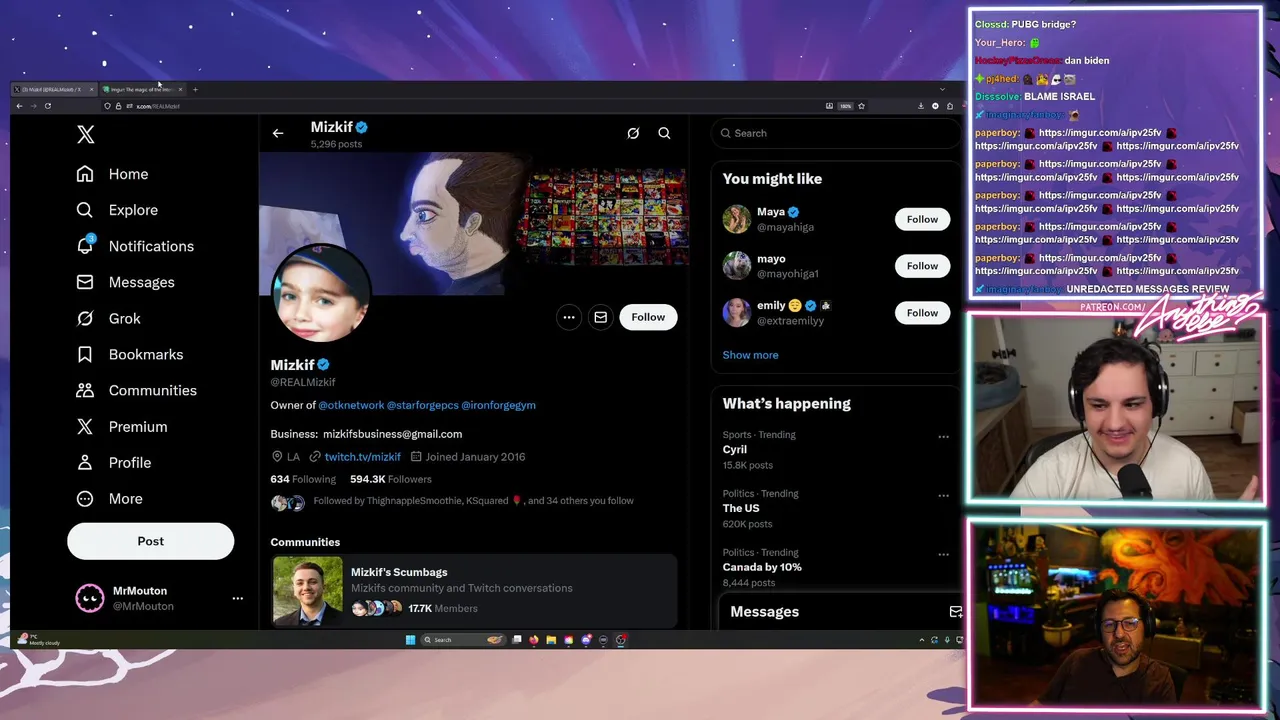Image resolution: width=1280 pixels, height=720 pixels.
Task: Open the @otknetwork link
Action: [351, 405]
